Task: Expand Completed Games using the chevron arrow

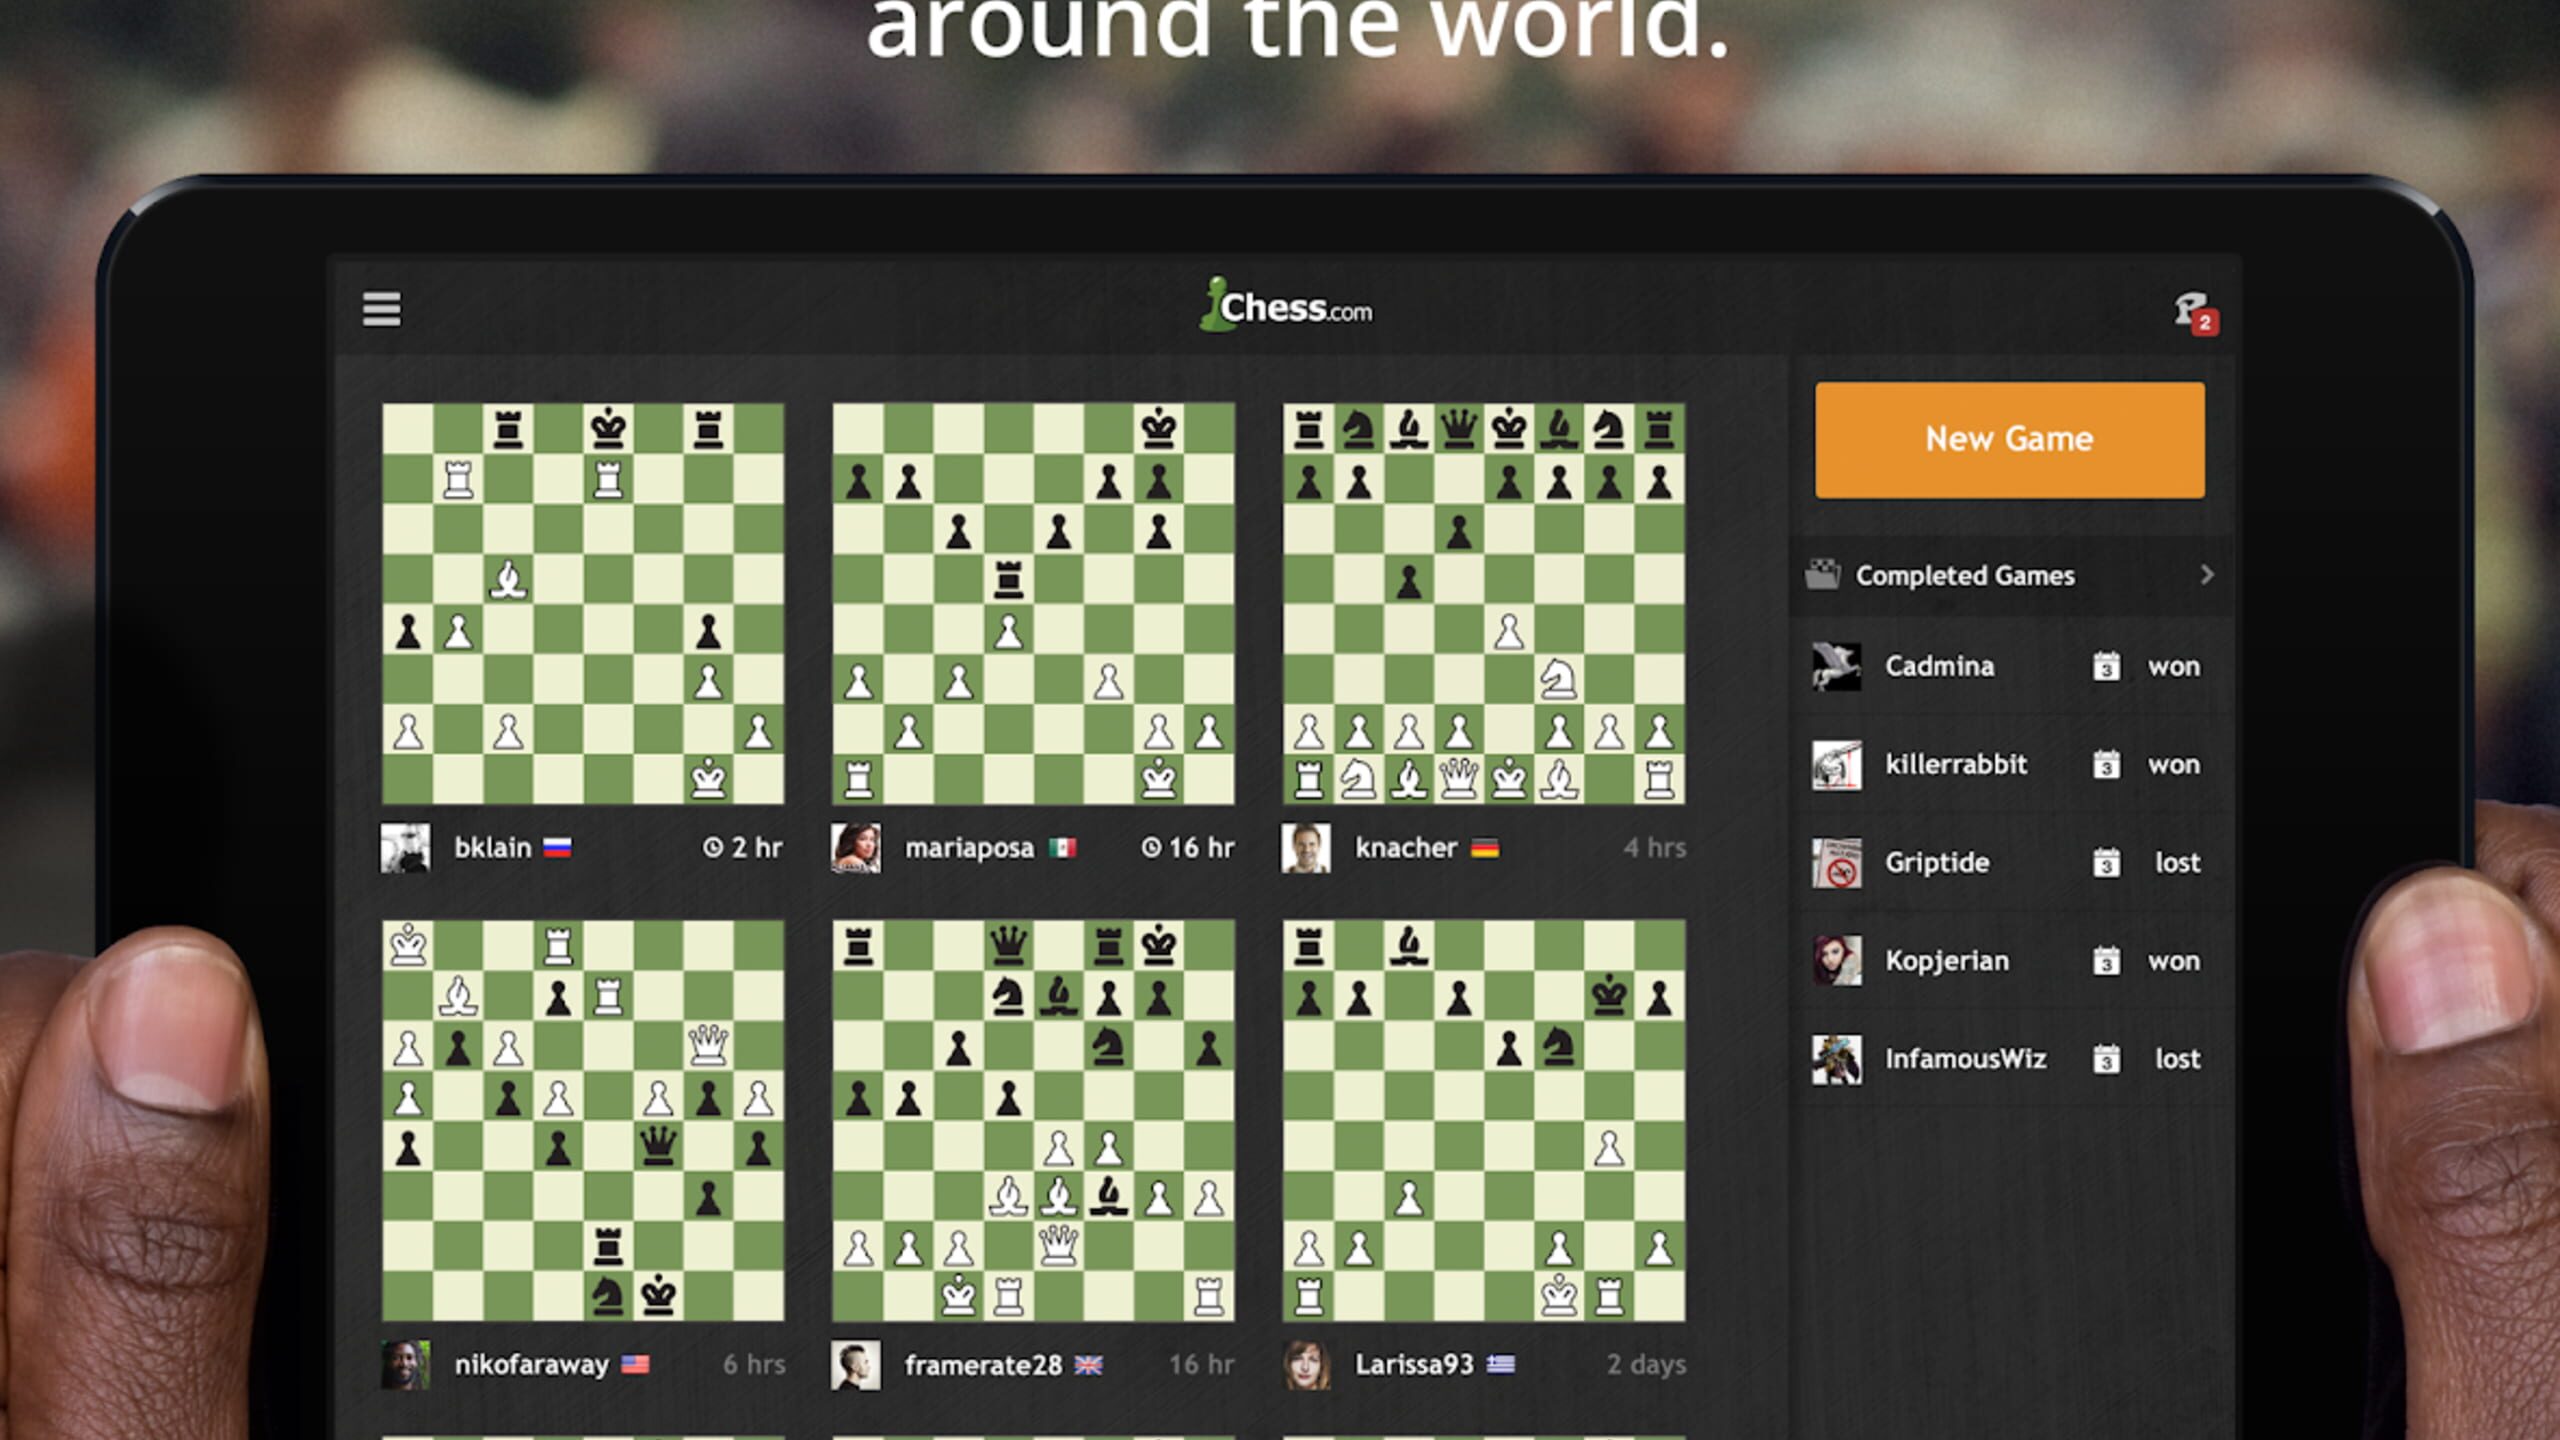Action: (x=2206, y=575)
